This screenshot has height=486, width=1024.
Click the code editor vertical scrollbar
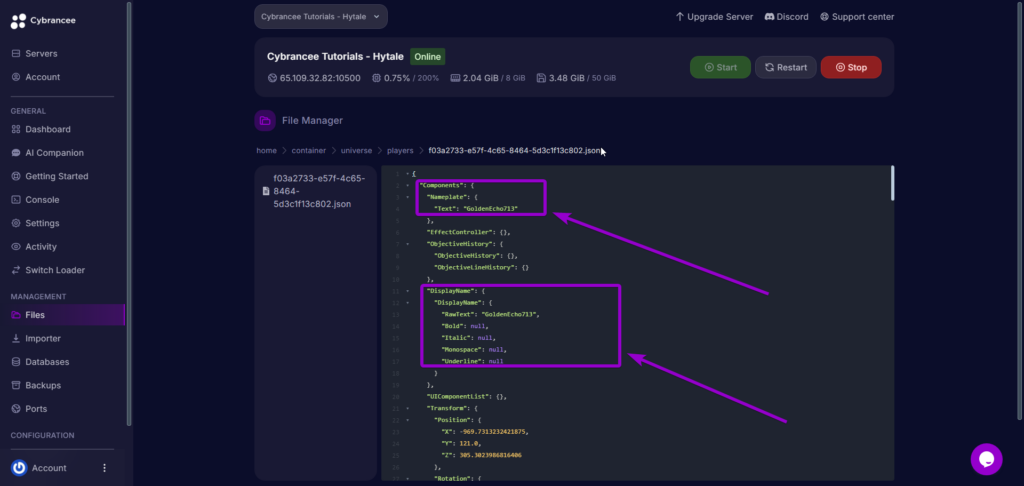[891, 185]
